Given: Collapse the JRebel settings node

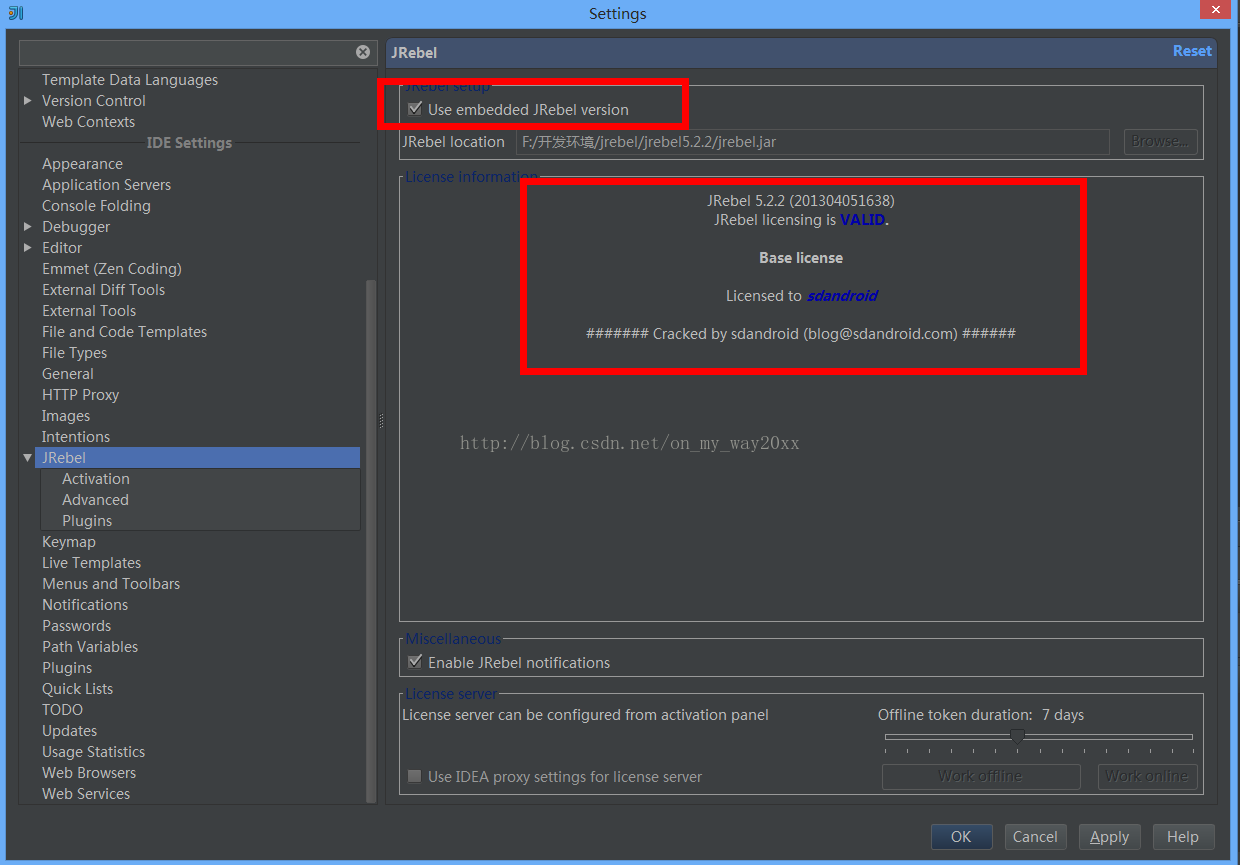Looking at the screenshot, I should (28, 458).
